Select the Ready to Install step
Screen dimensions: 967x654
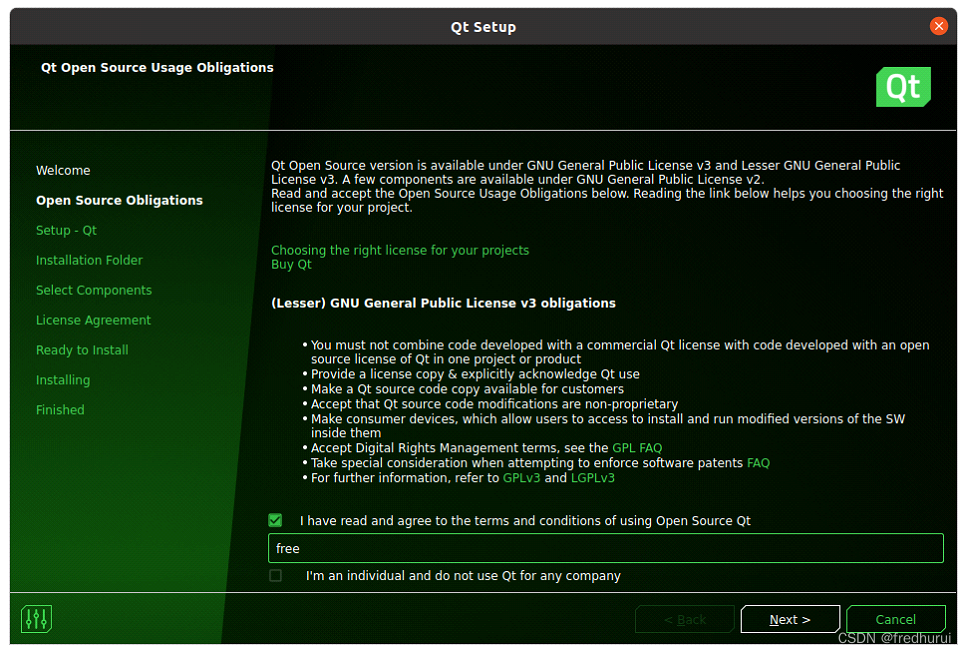coord(82,350)
